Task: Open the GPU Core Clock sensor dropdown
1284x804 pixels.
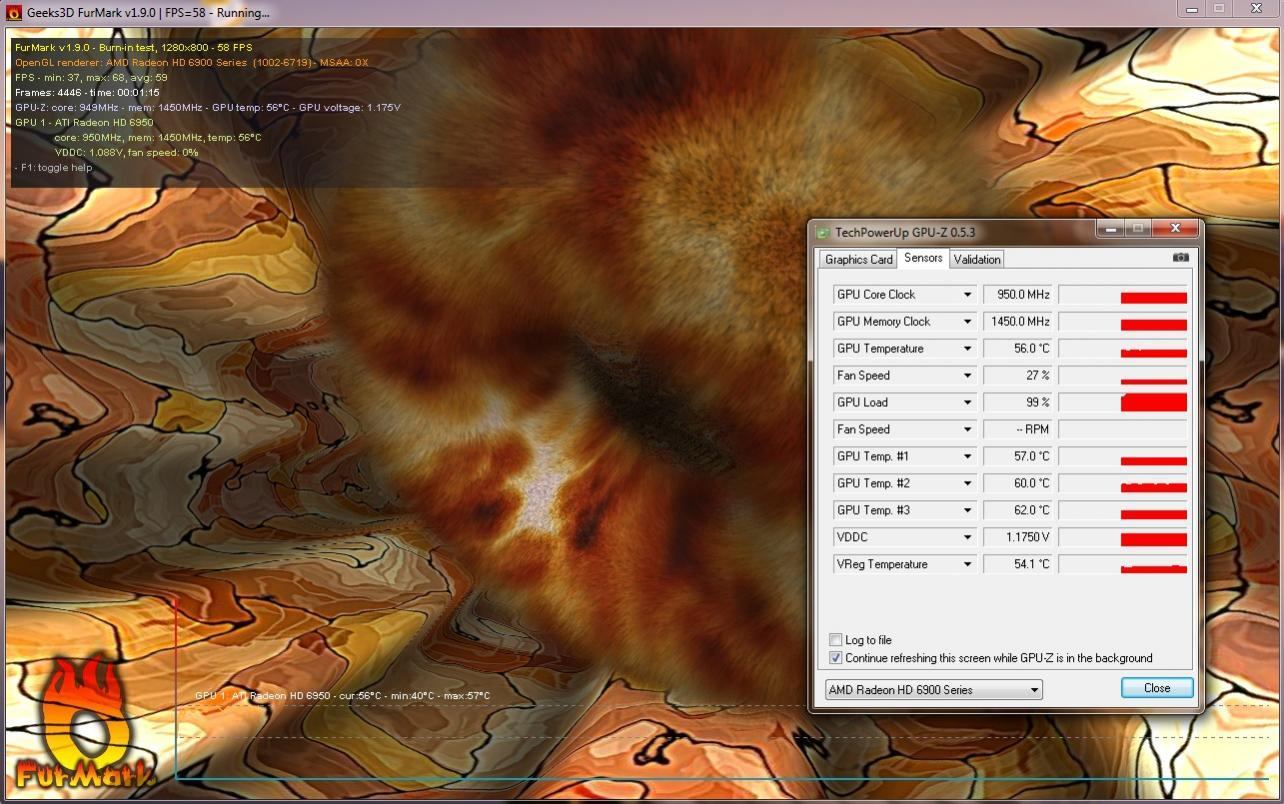Action: coord(967,295)
